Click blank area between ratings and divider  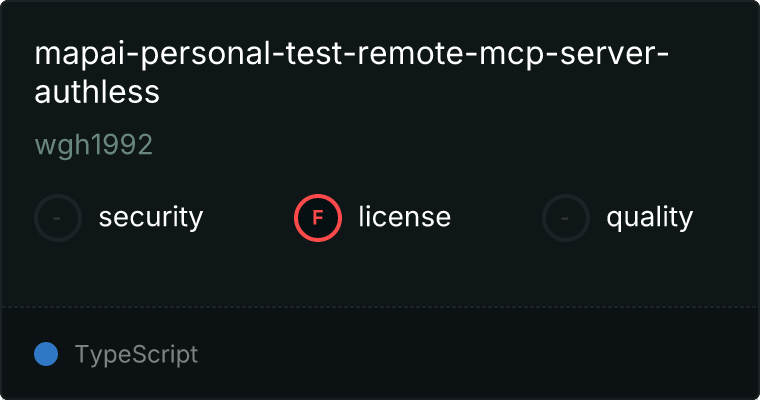(380, 272)
